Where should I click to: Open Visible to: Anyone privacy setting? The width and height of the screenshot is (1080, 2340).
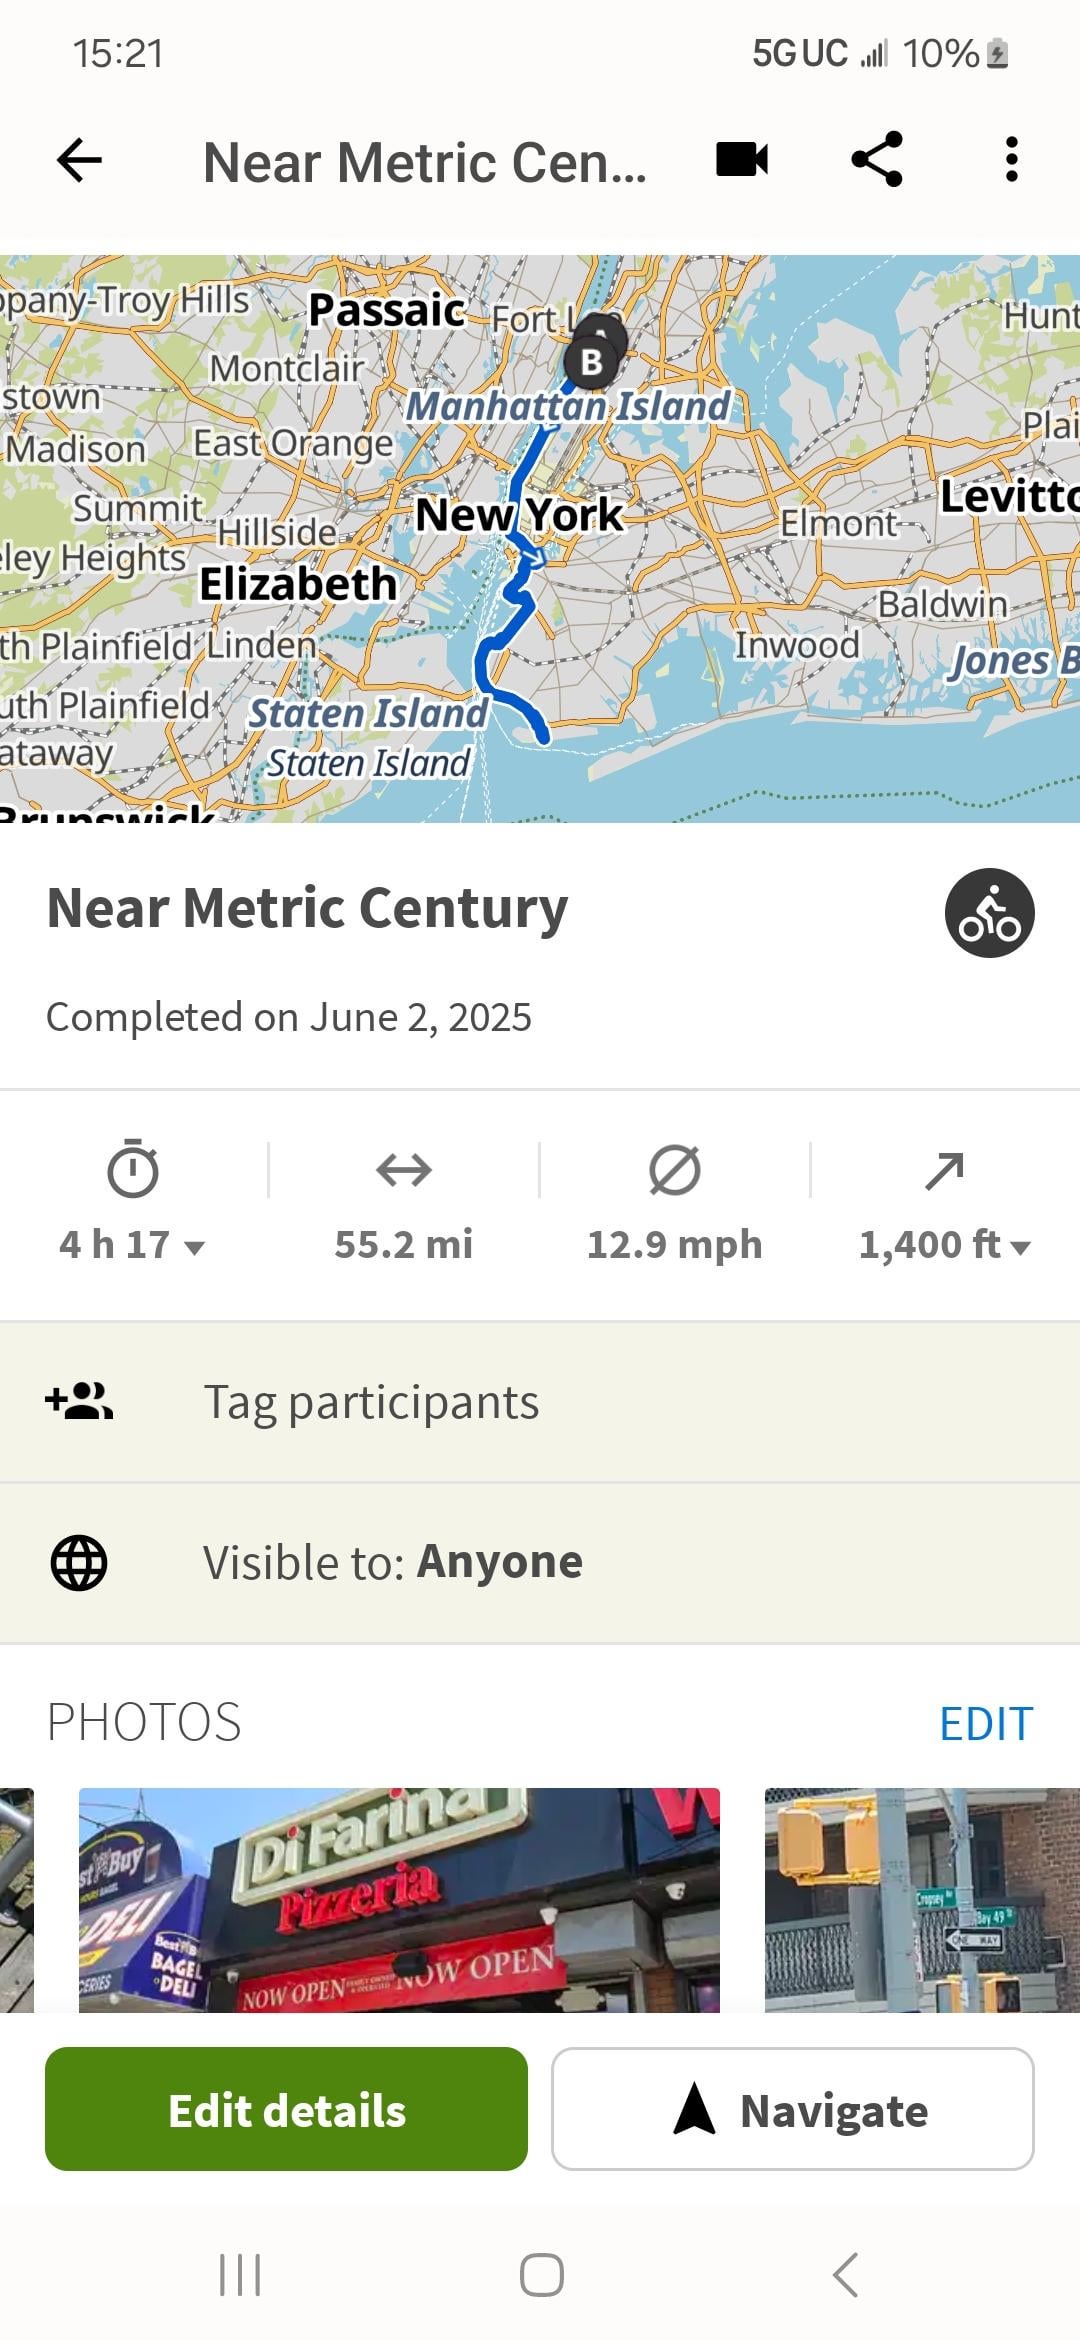pyautogui.click(x=540, y=1562)
